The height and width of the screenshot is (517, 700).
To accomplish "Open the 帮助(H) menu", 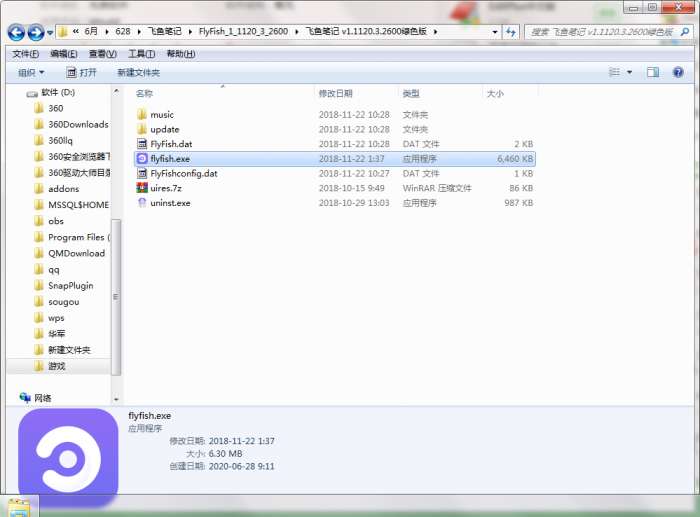I will 181,54.
